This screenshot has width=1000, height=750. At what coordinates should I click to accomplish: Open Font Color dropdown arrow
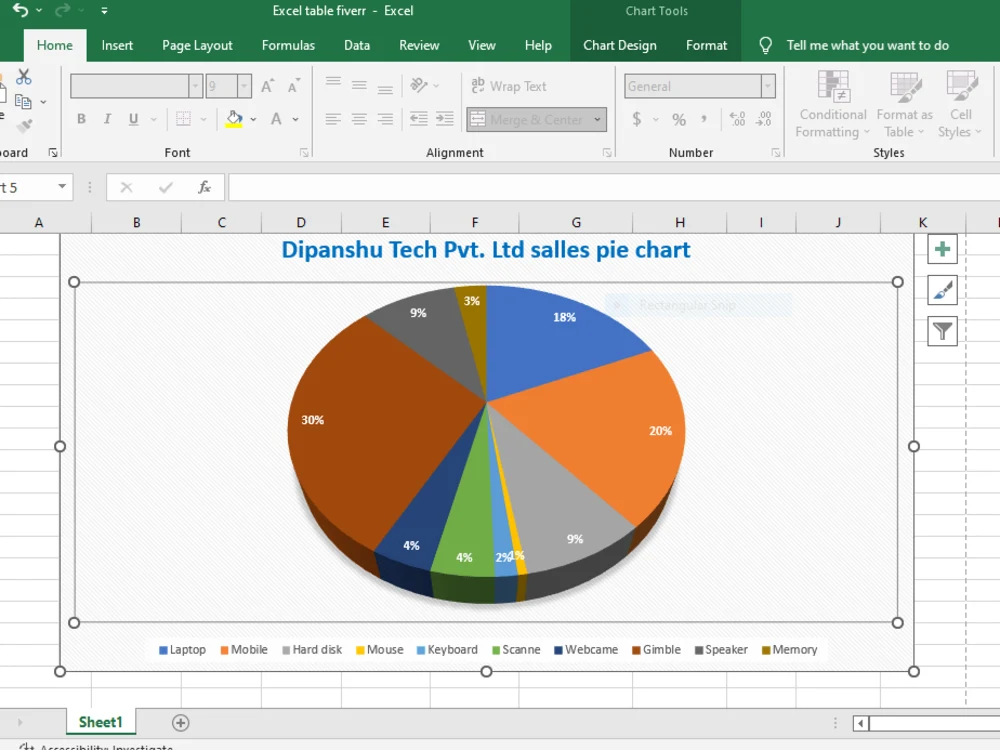click(x=295, y=119)
